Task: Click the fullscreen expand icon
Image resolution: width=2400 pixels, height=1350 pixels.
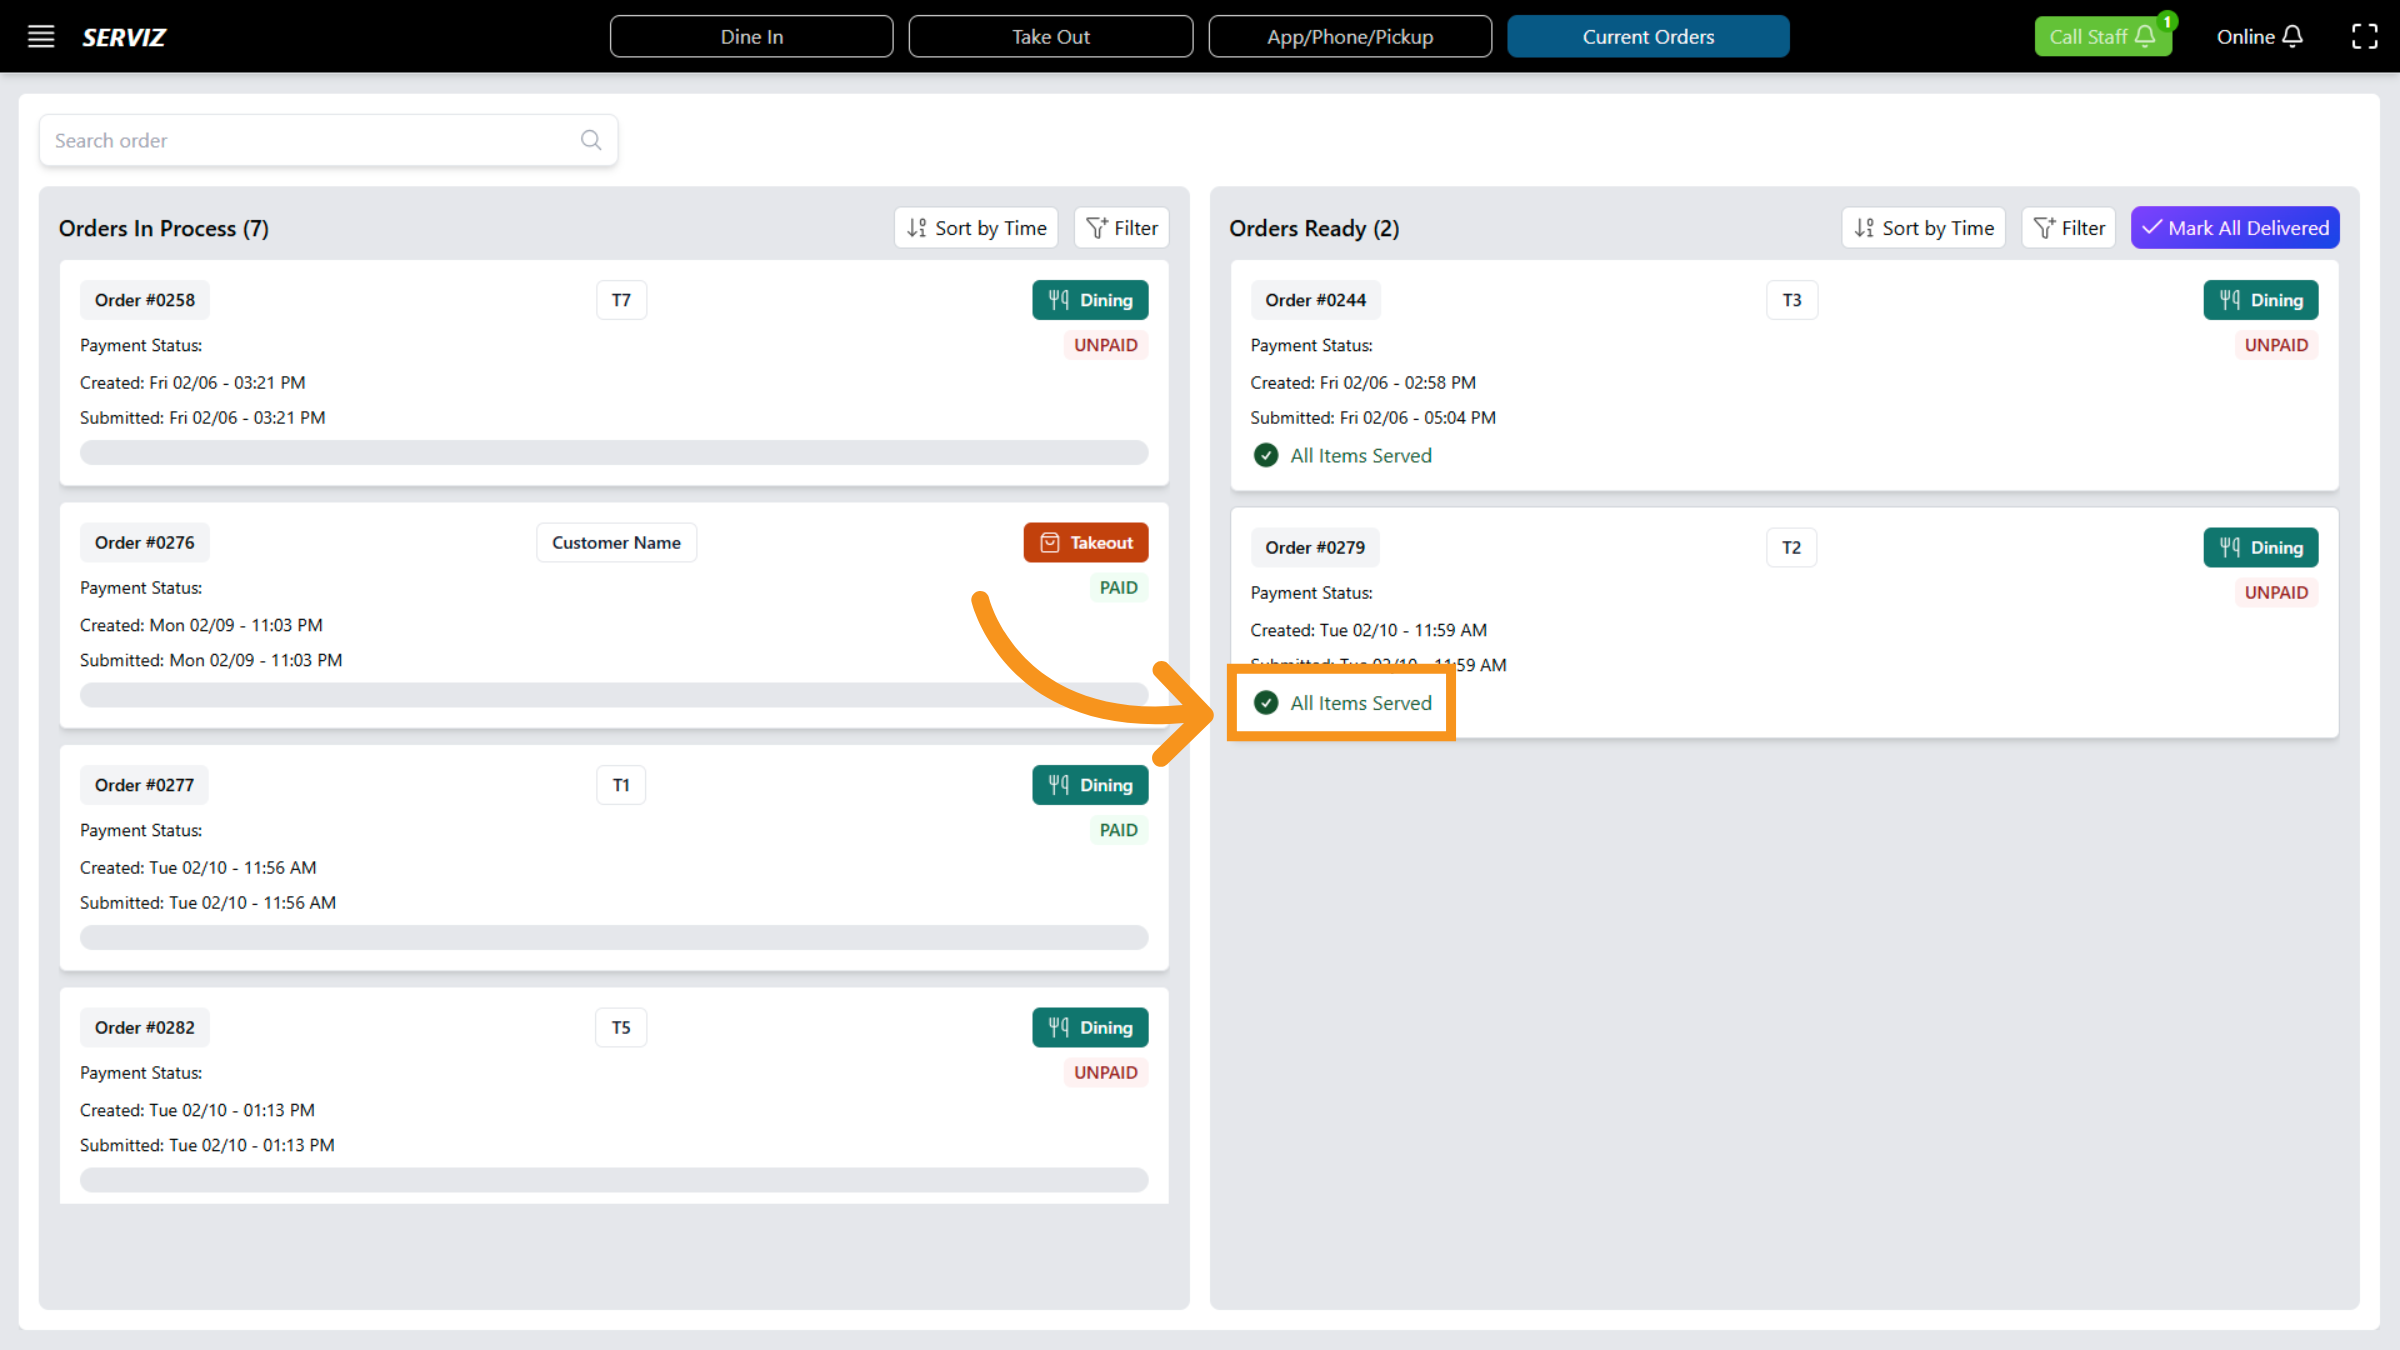Action: [2364, 37]
